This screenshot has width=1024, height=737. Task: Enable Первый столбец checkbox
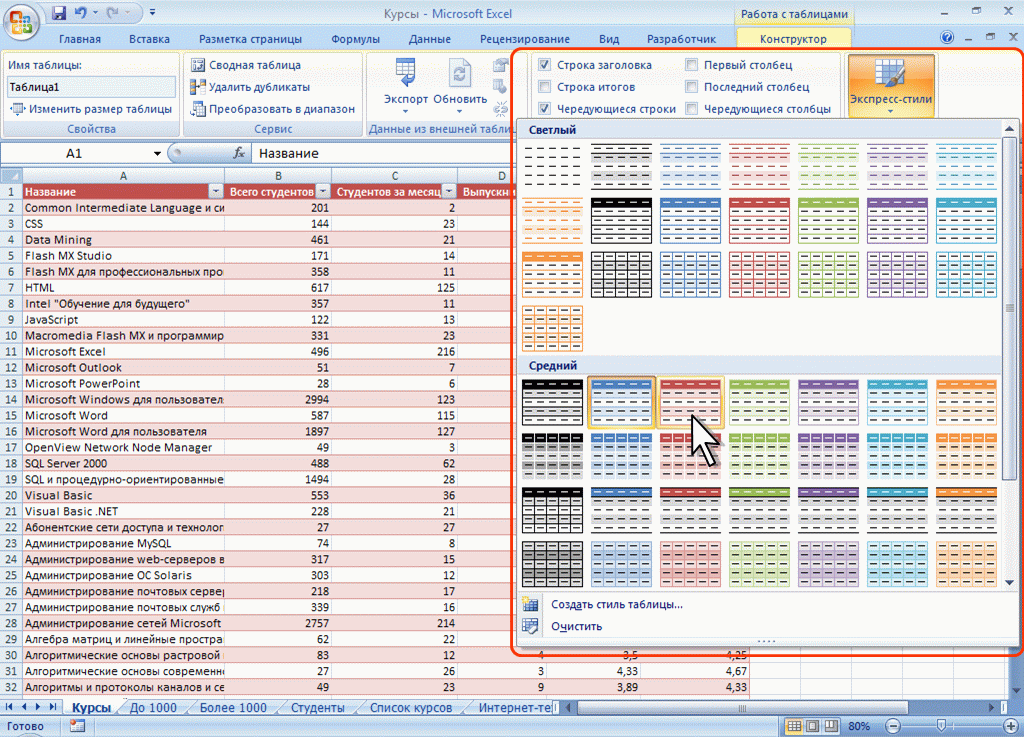pyautogui.click(x=692, y=65)
